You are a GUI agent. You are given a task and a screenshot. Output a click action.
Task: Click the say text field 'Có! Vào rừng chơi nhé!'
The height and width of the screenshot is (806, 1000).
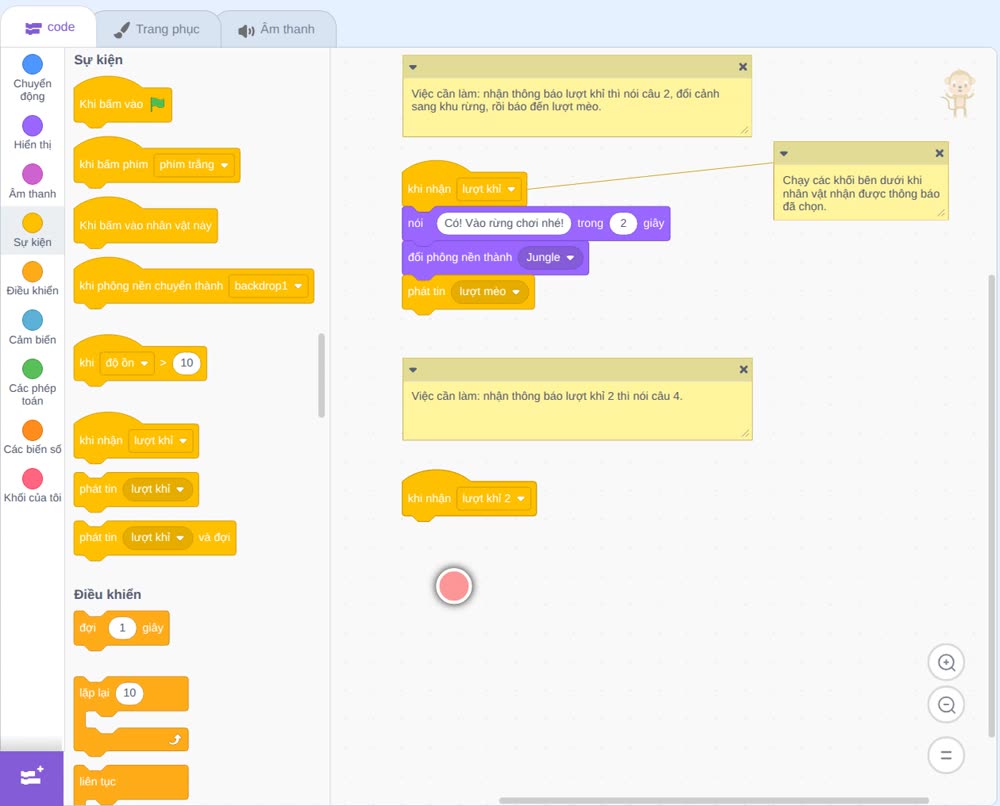[x=504, y=223]
